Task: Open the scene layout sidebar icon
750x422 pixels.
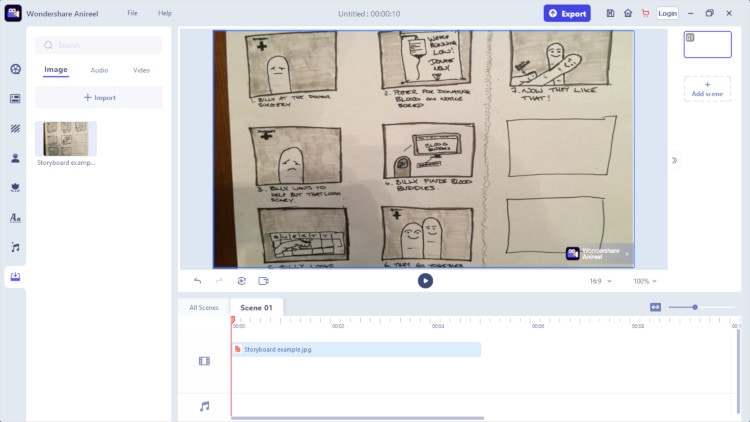Action: 15,99
